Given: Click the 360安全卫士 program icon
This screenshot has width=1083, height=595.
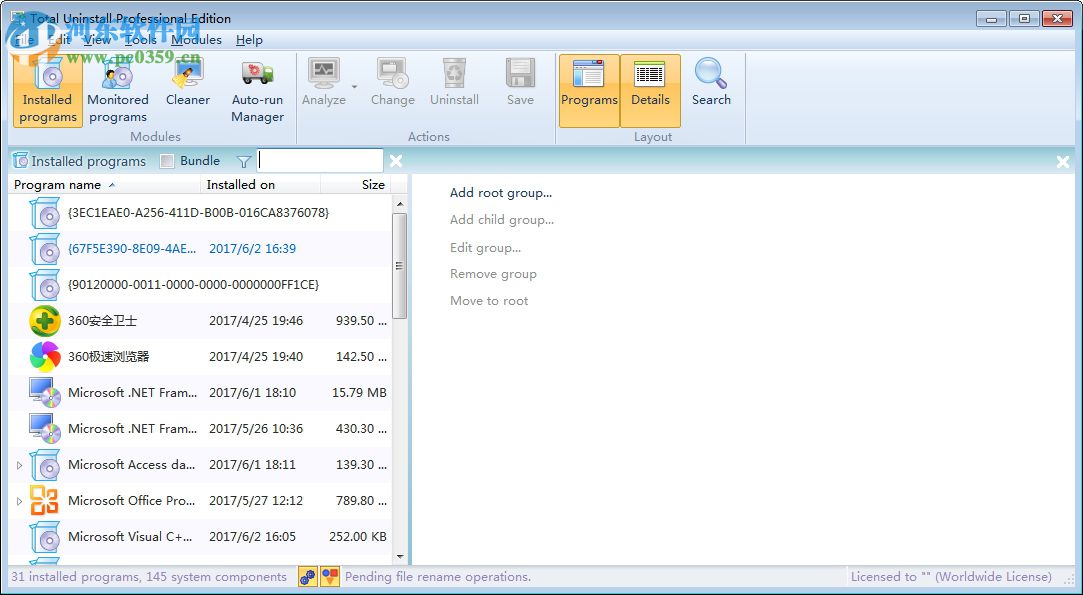Looking at the screenshot, I should (45, 321).
